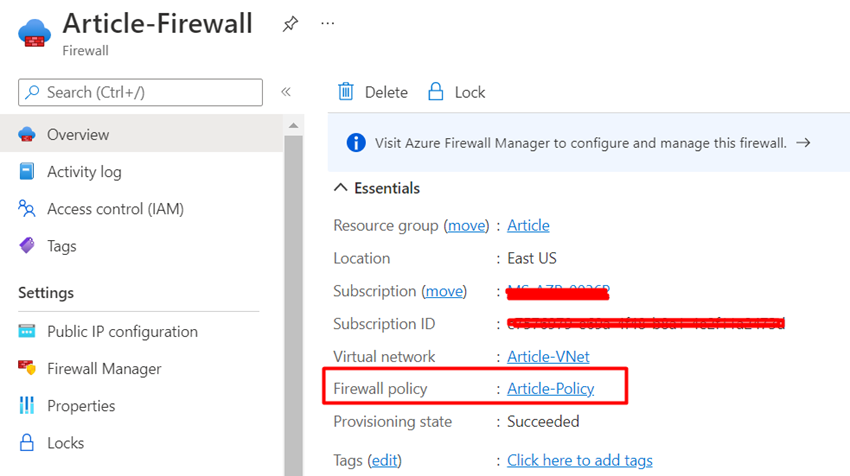The width and height of the screenshot is (850, 476).
Task: Click the banner arrow icon
Action: tap(803, 143)
